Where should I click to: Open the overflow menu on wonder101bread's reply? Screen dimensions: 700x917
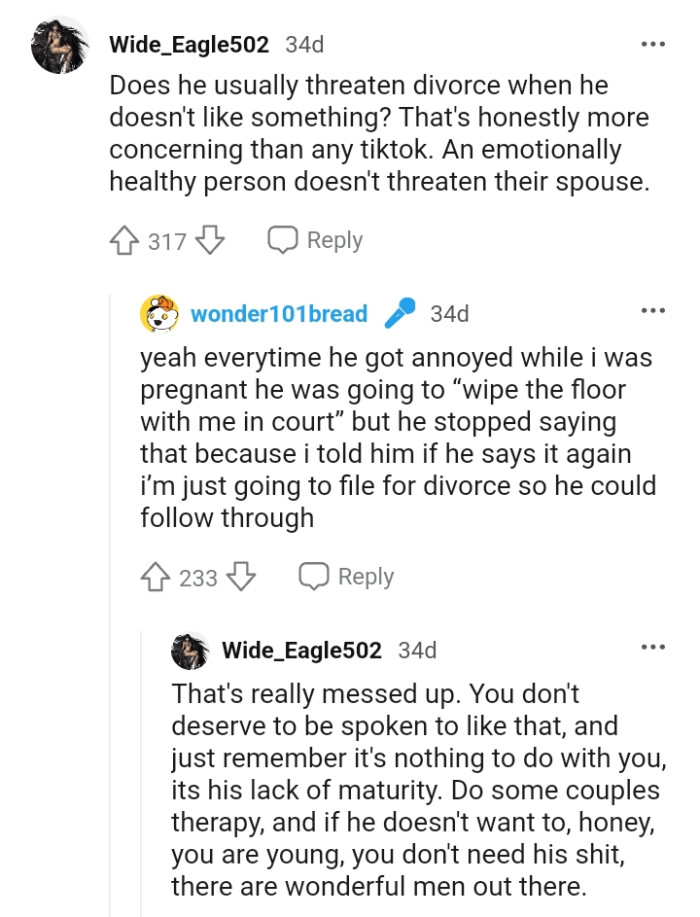click(654, 311)
